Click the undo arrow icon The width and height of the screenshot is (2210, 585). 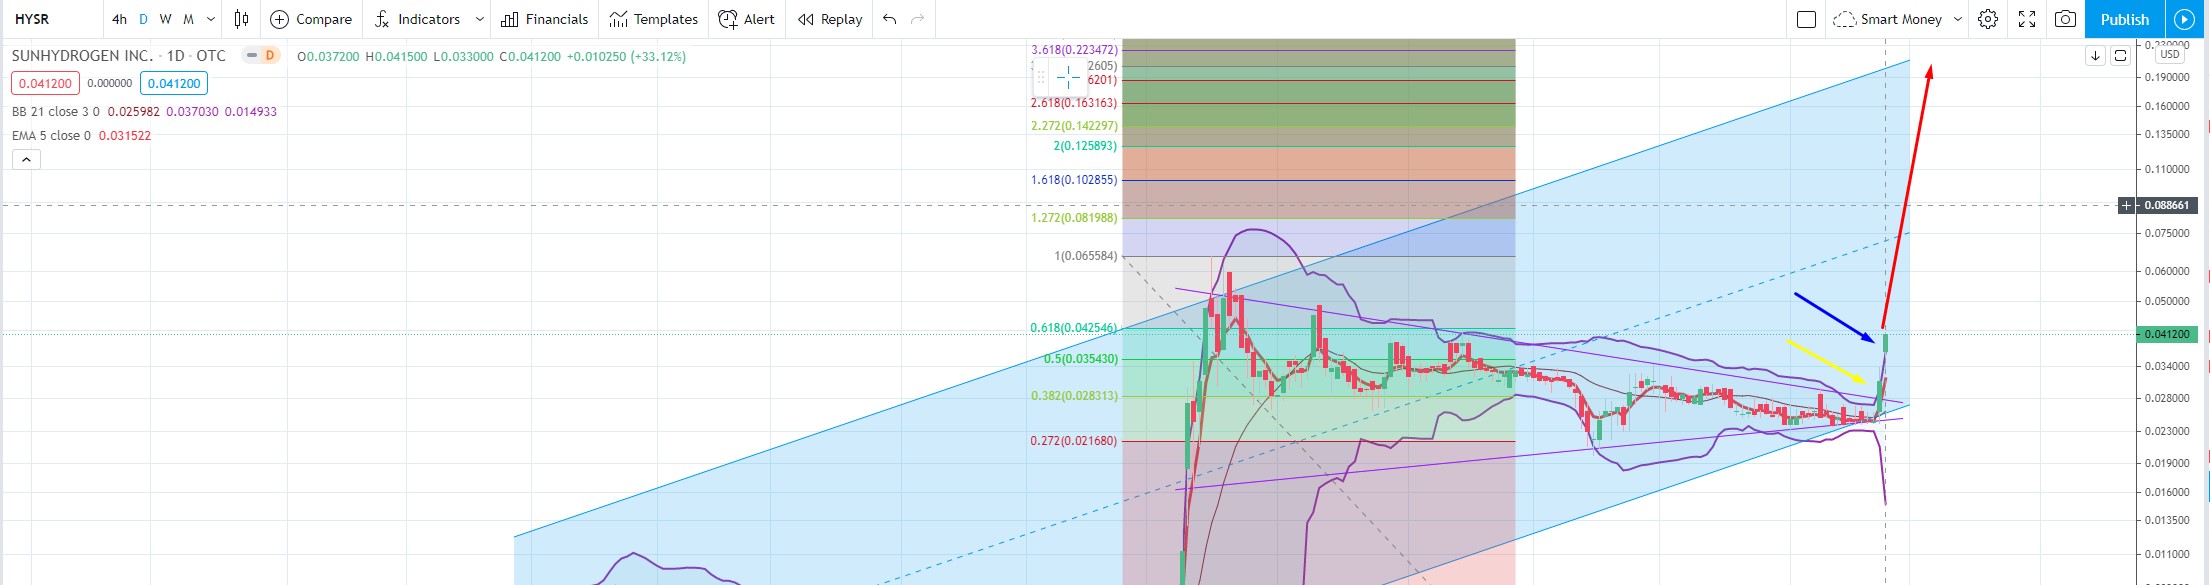coord(889,19)
